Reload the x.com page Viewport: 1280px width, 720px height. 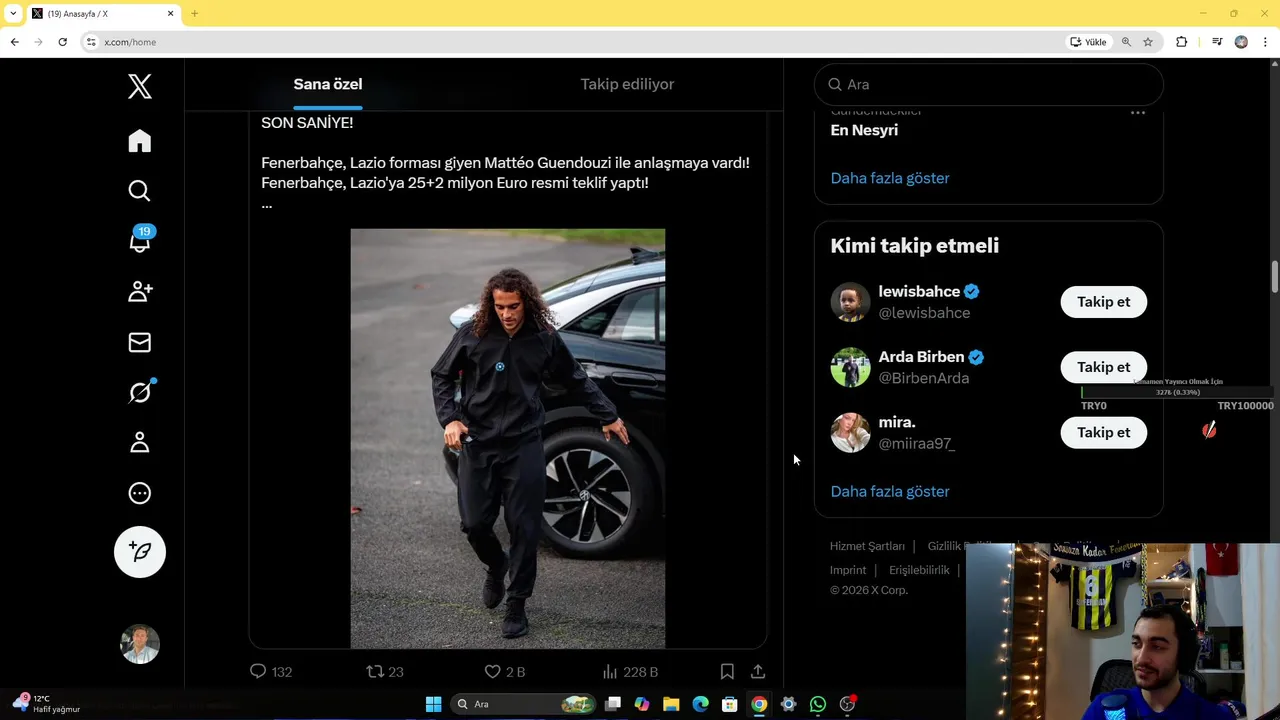click(62, 42)
